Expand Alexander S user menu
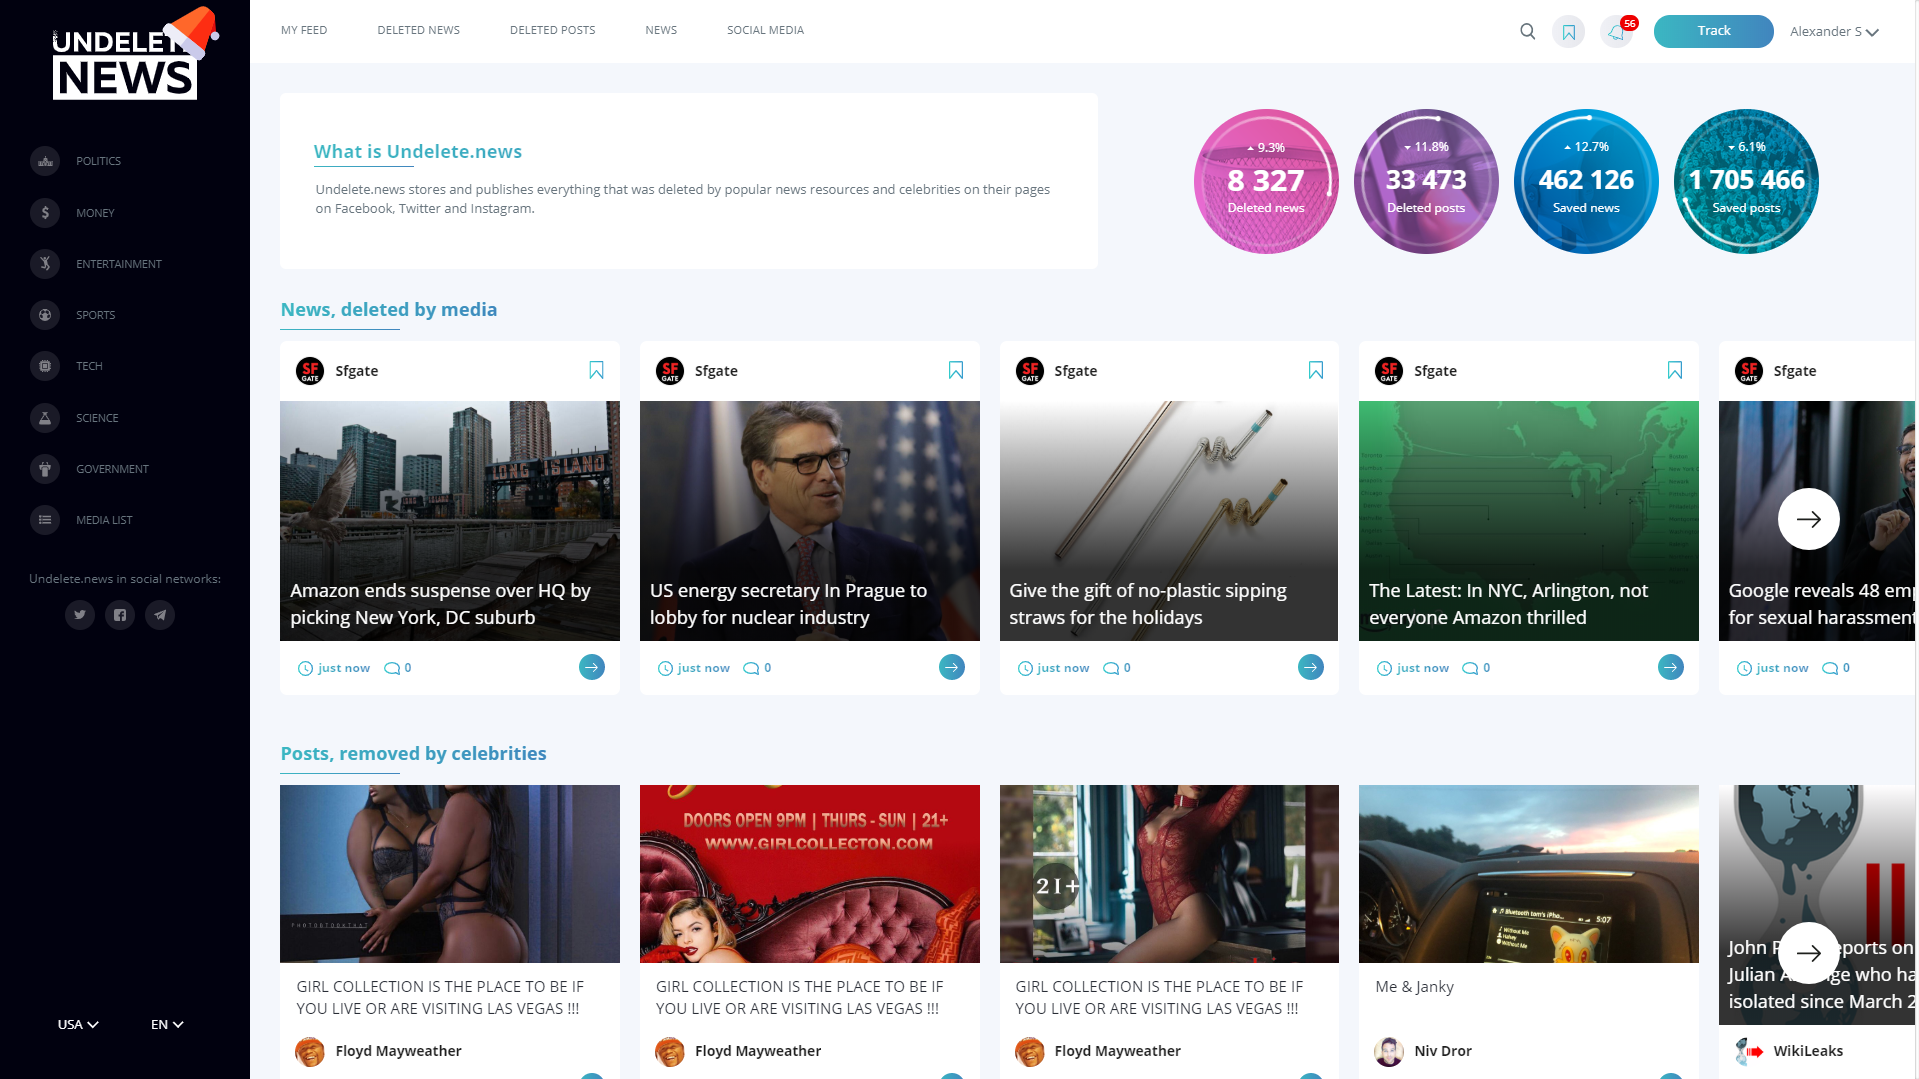The width and height of the screenshot is (1919, 1079). 1833,32
